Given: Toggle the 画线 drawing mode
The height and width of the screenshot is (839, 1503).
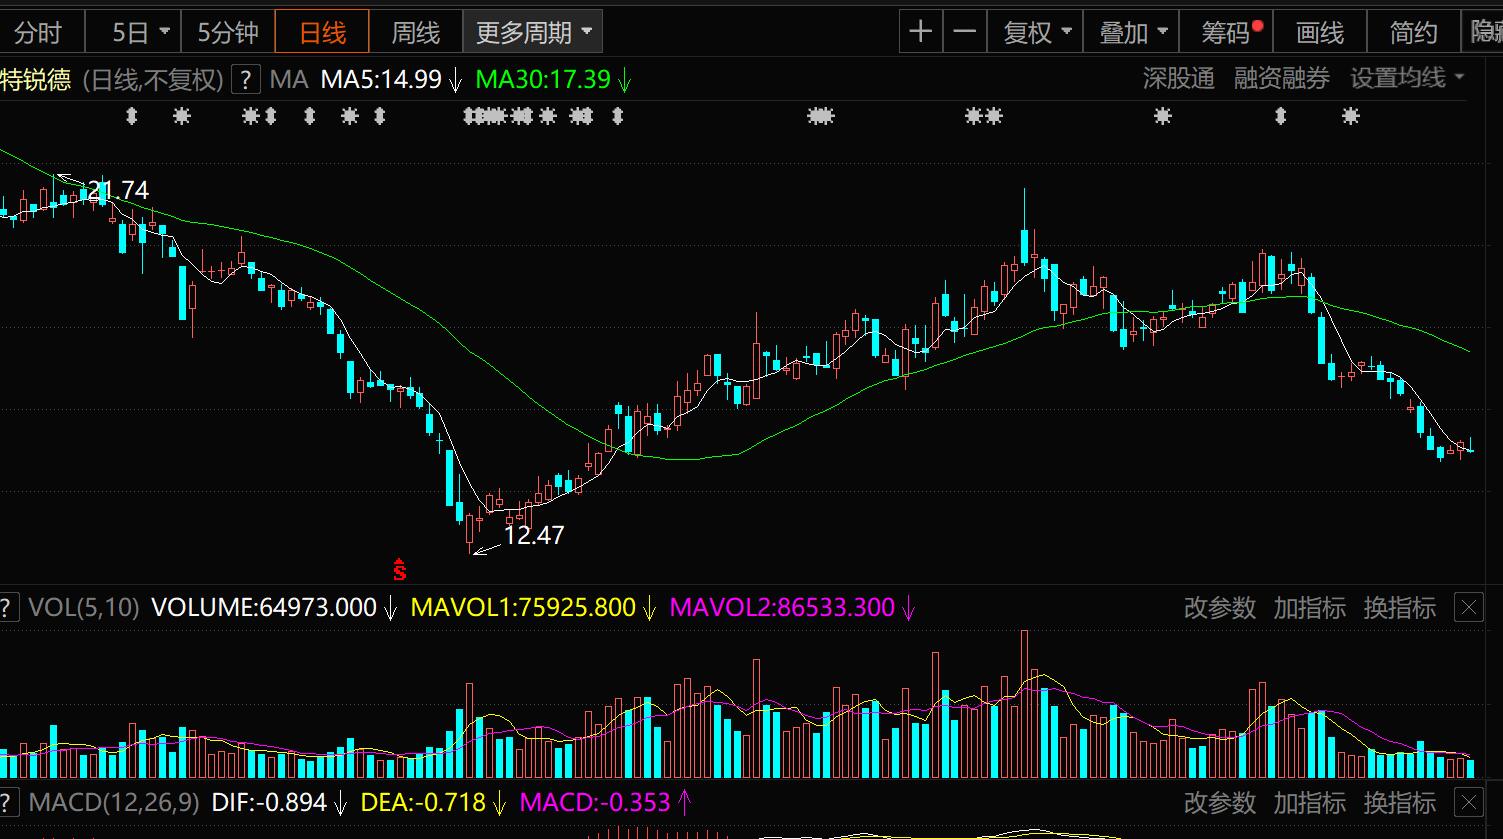Looking at the screenshot, I should (x=1319, y=33).
